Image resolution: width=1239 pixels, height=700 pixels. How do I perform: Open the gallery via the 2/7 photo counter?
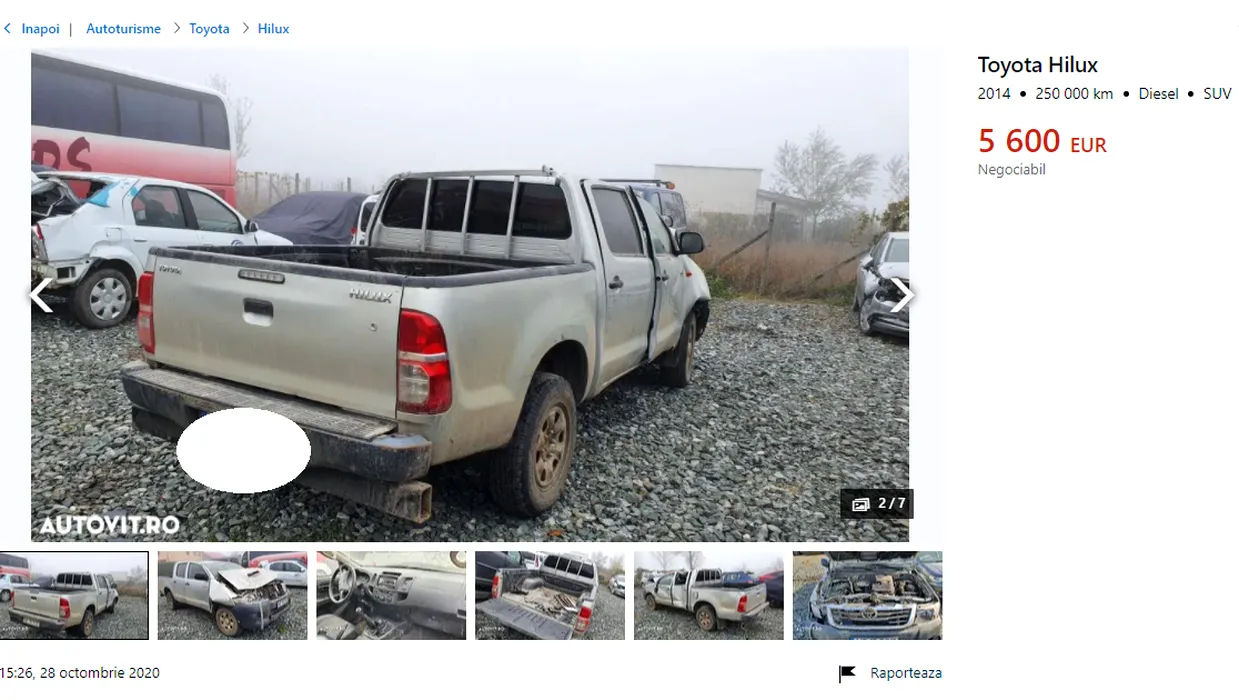878,504
